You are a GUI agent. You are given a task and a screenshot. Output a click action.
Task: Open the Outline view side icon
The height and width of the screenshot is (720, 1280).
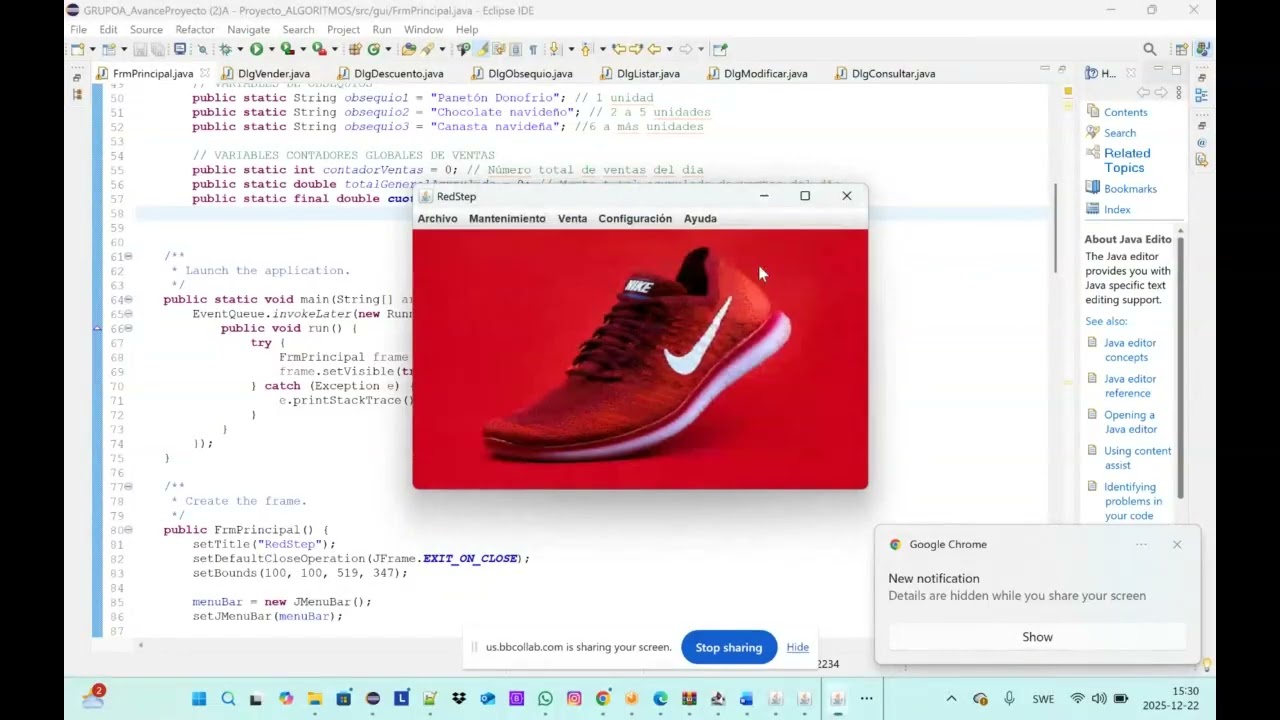[1202, 94]
